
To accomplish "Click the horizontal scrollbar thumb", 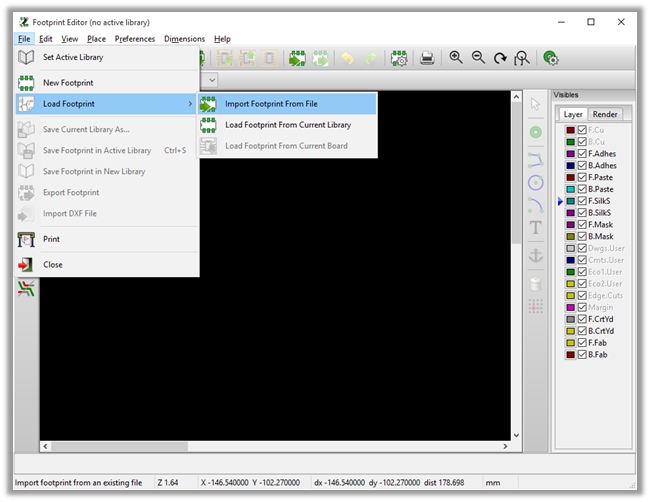I will pyautogui.click(x=119, y=446).
